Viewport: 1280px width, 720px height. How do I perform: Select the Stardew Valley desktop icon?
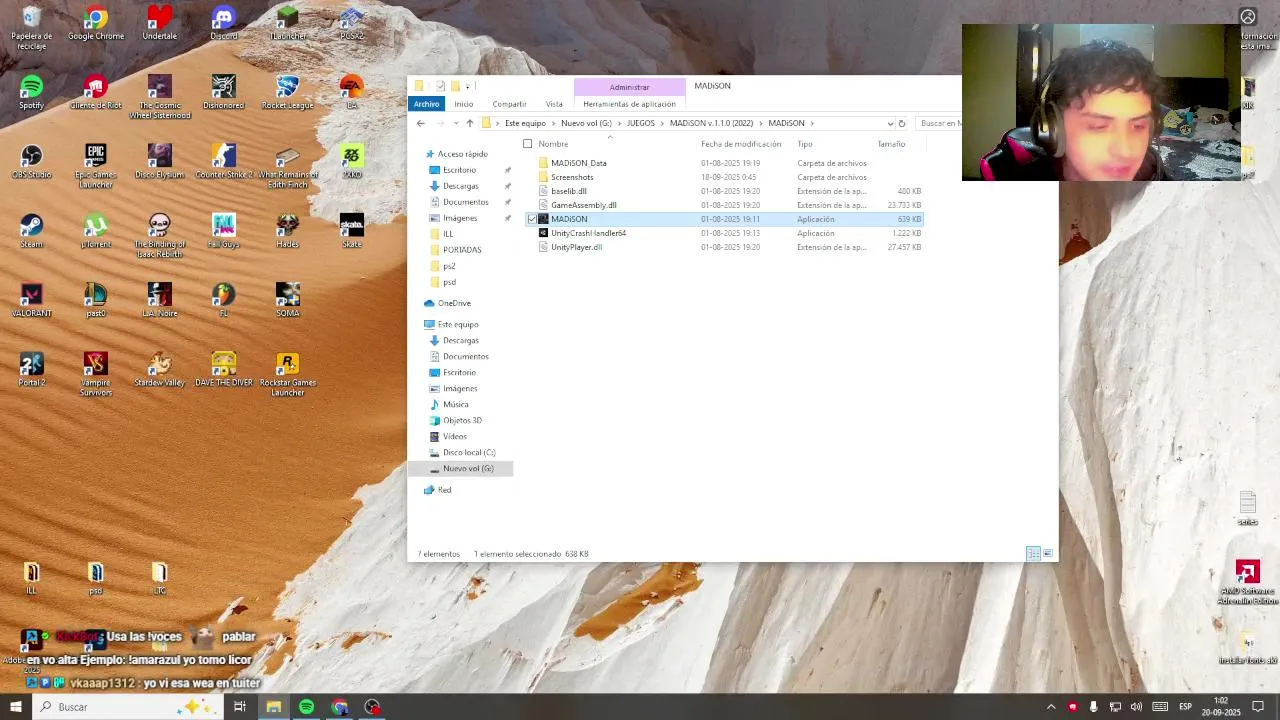coord(160,369)
